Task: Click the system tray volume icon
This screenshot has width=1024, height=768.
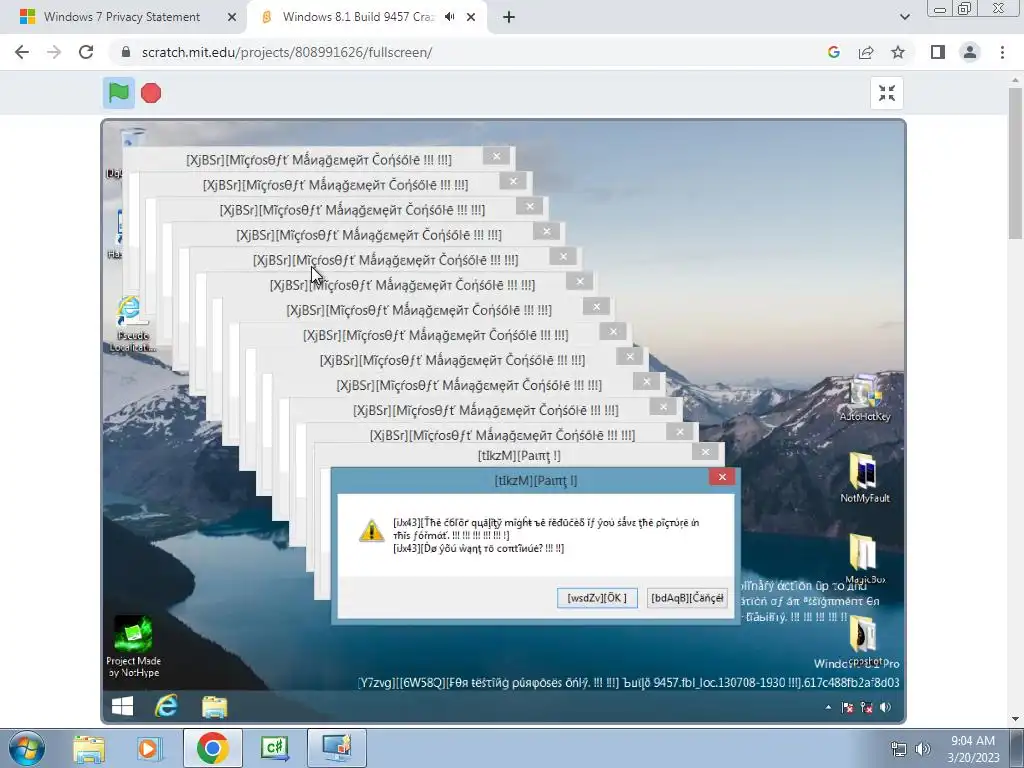Action: pos(922,749)
